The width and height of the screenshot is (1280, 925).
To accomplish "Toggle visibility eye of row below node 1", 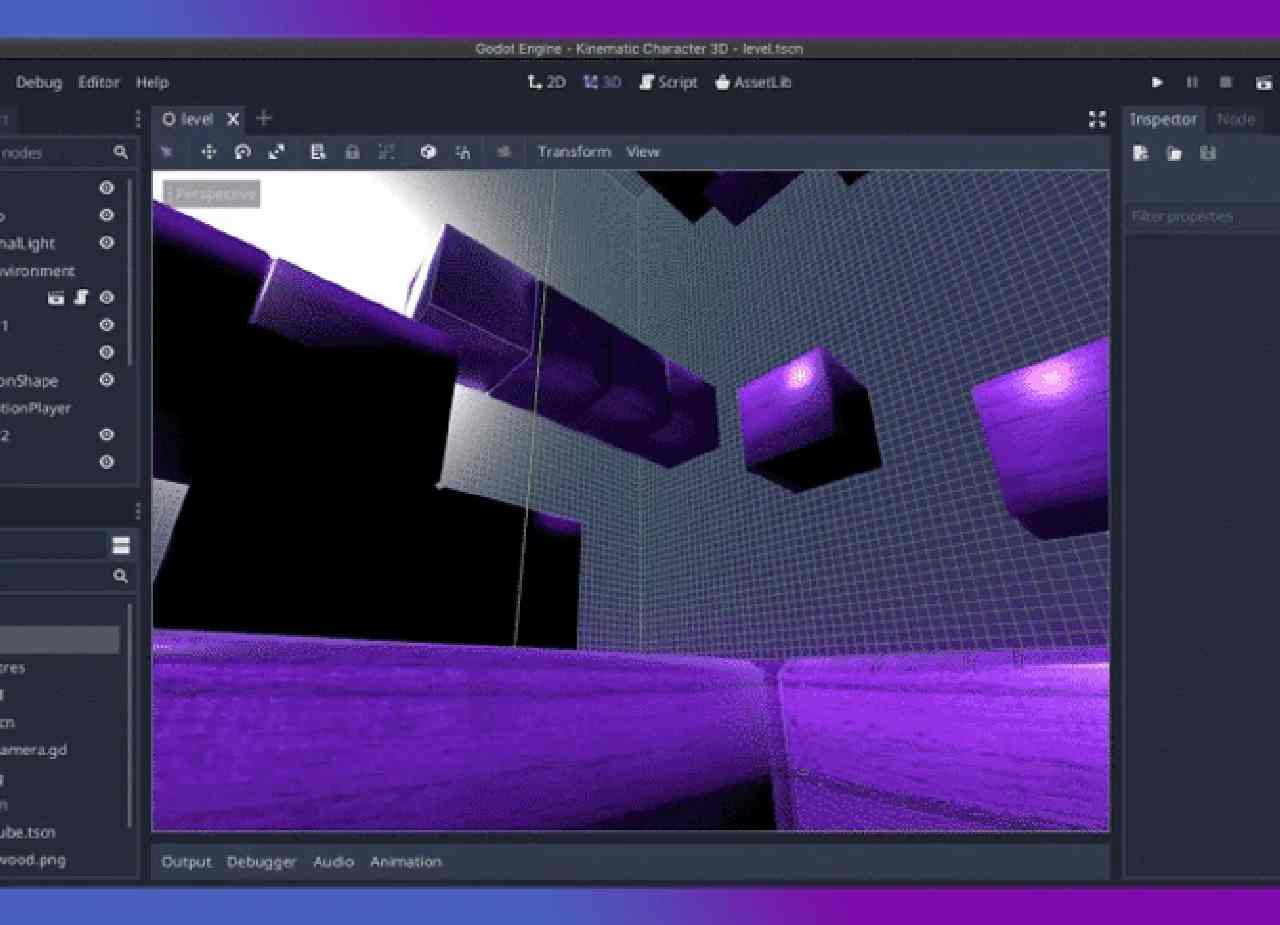I will [106, 353].
